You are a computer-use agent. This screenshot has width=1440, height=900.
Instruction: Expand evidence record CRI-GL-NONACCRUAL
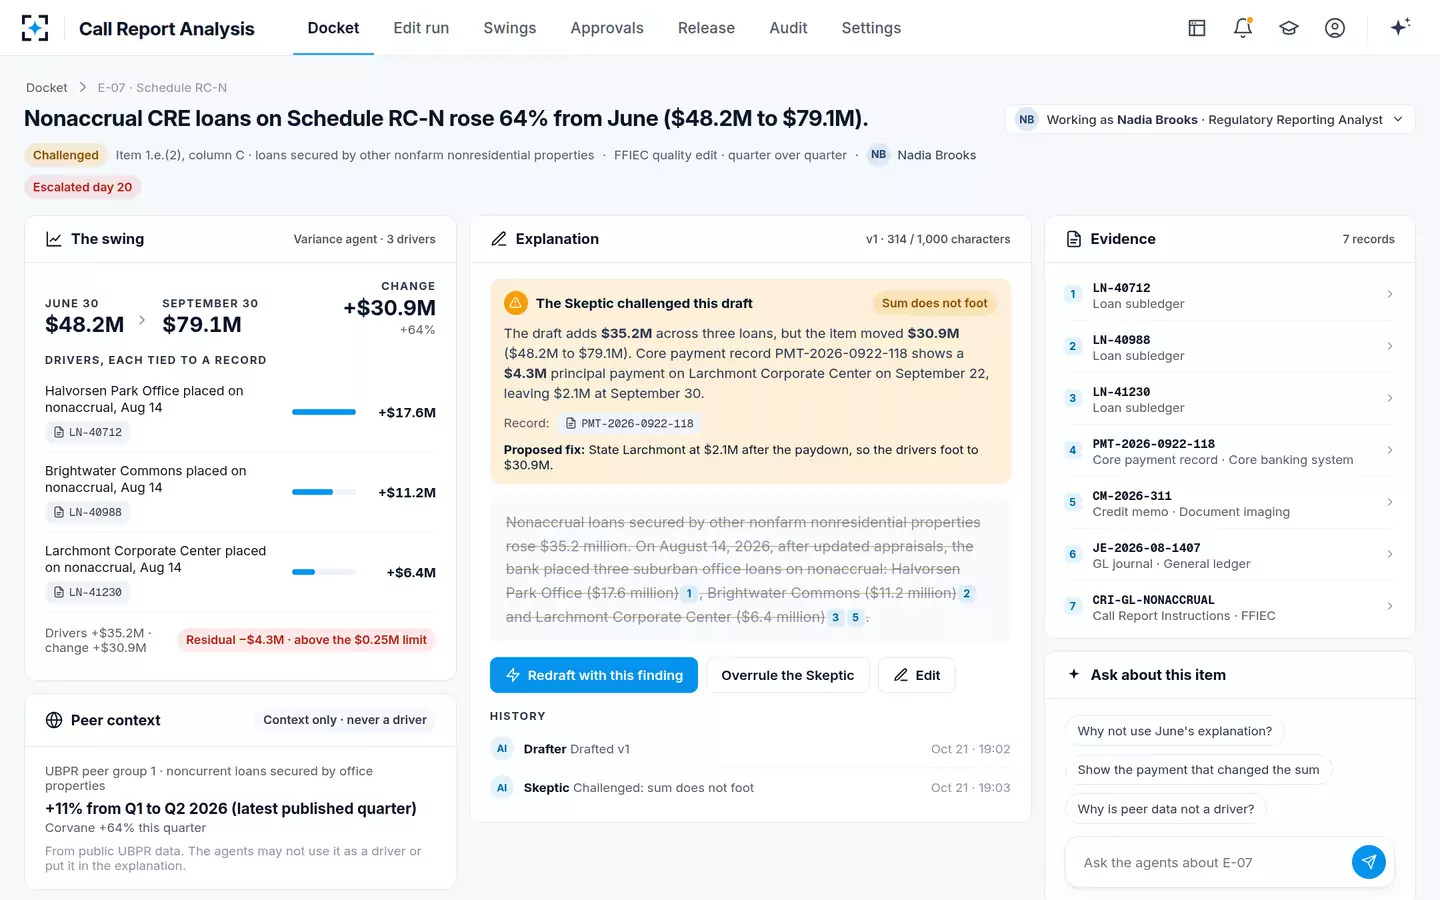[1229, 607]
